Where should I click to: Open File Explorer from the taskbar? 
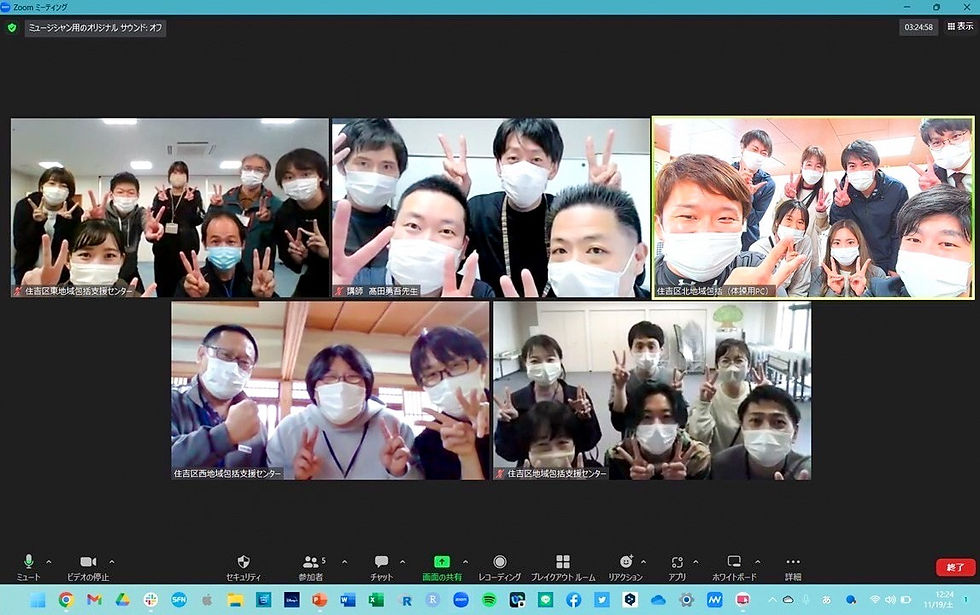[x=235, y=600]
